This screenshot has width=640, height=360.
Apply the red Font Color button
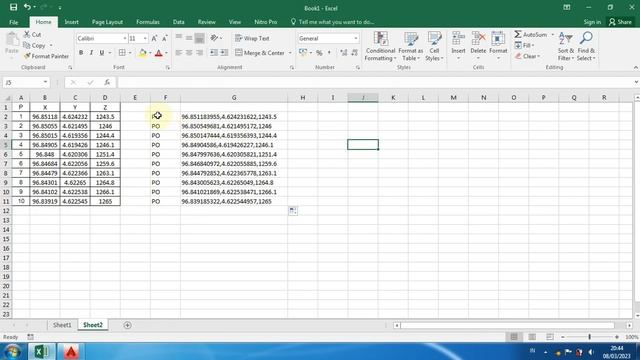[x=159, y=53]
